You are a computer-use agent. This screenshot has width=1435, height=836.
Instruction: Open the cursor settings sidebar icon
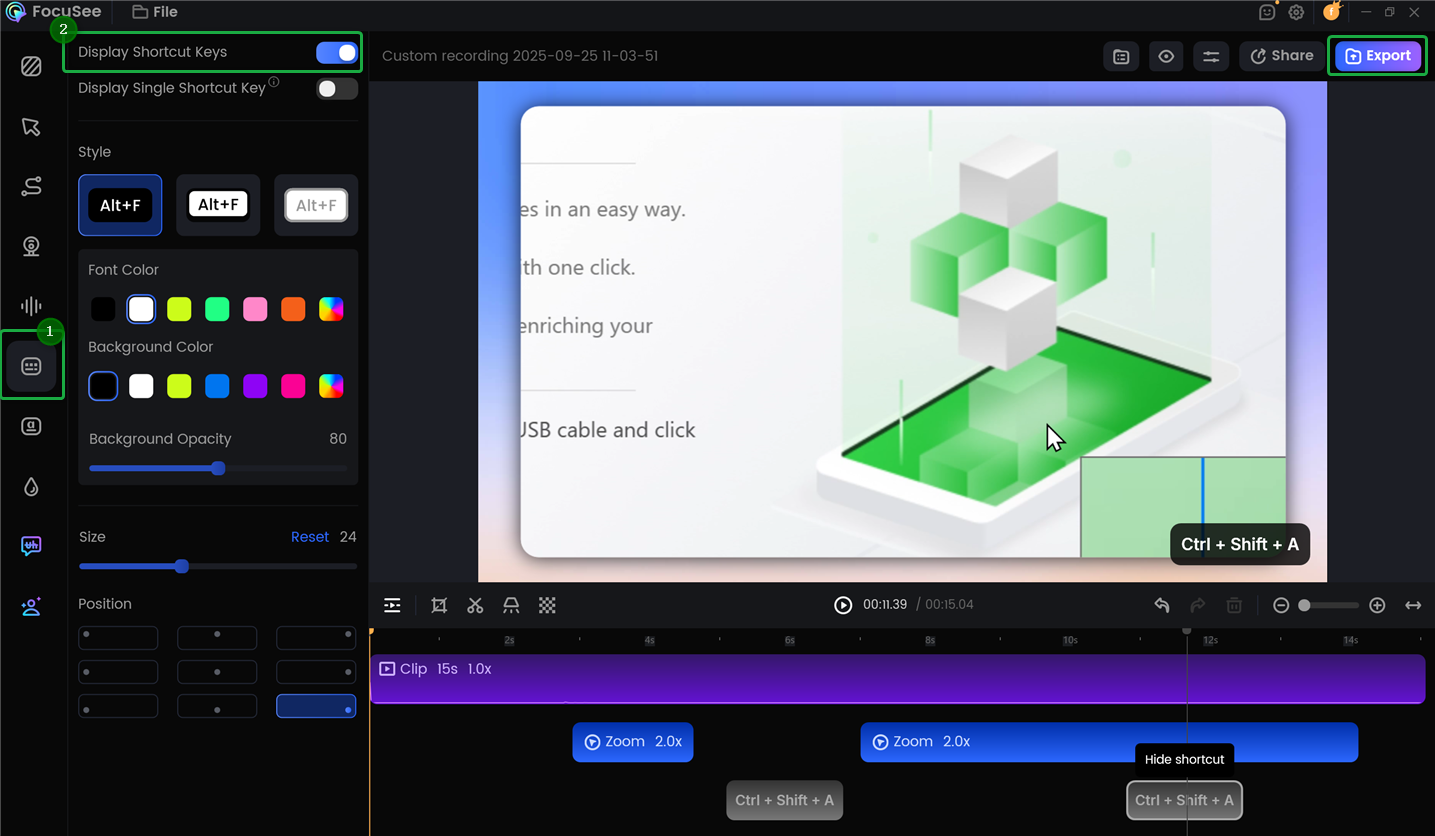click(x=31, y=127)
